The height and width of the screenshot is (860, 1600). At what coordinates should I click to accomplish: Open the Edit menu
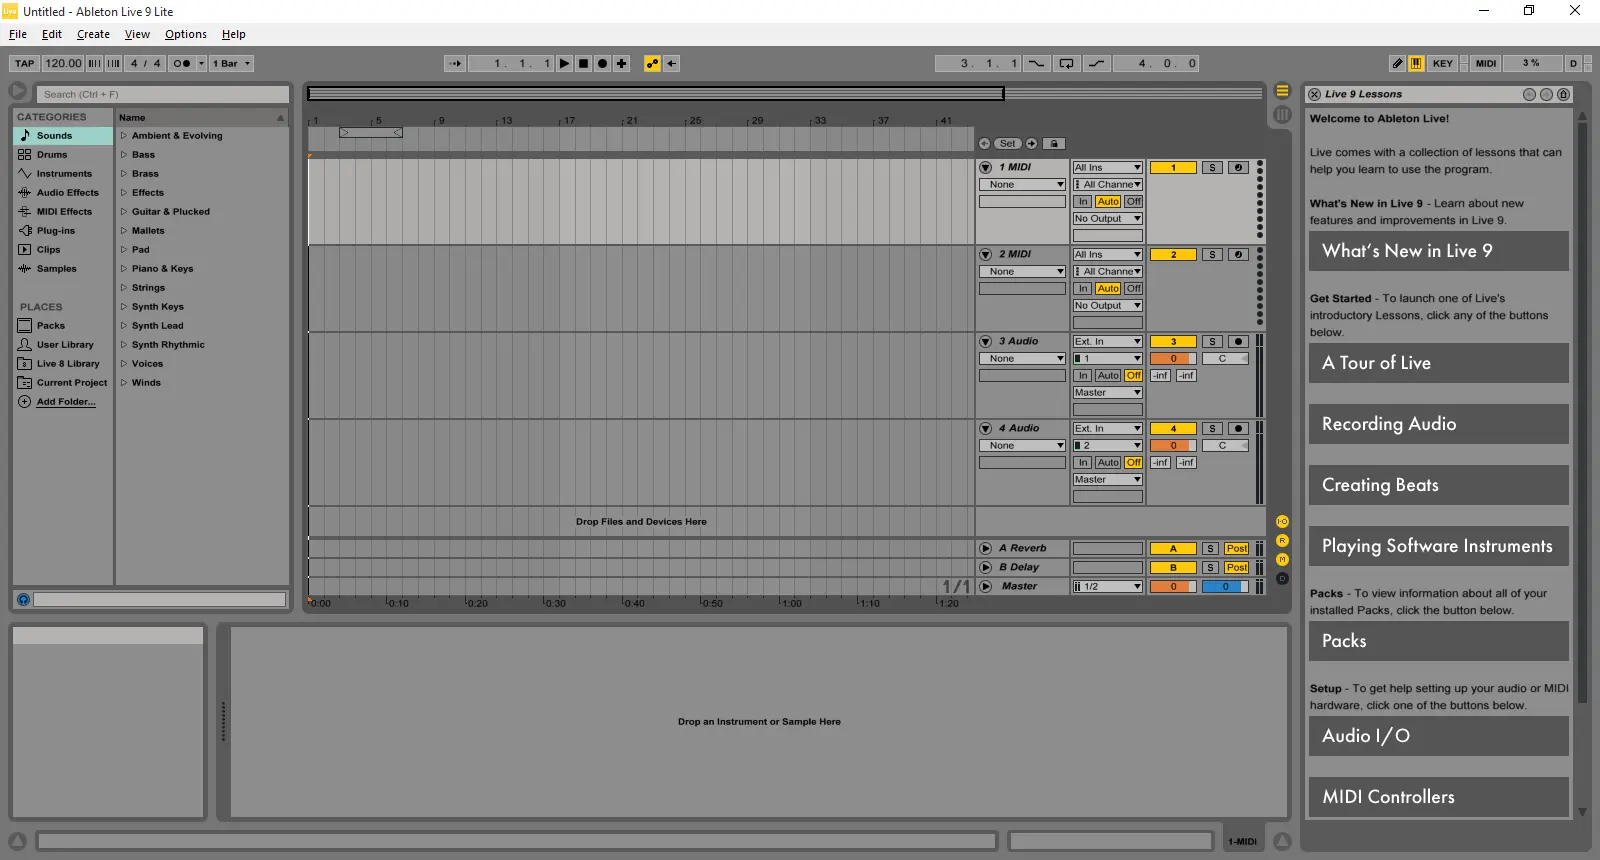pos(52,34)
